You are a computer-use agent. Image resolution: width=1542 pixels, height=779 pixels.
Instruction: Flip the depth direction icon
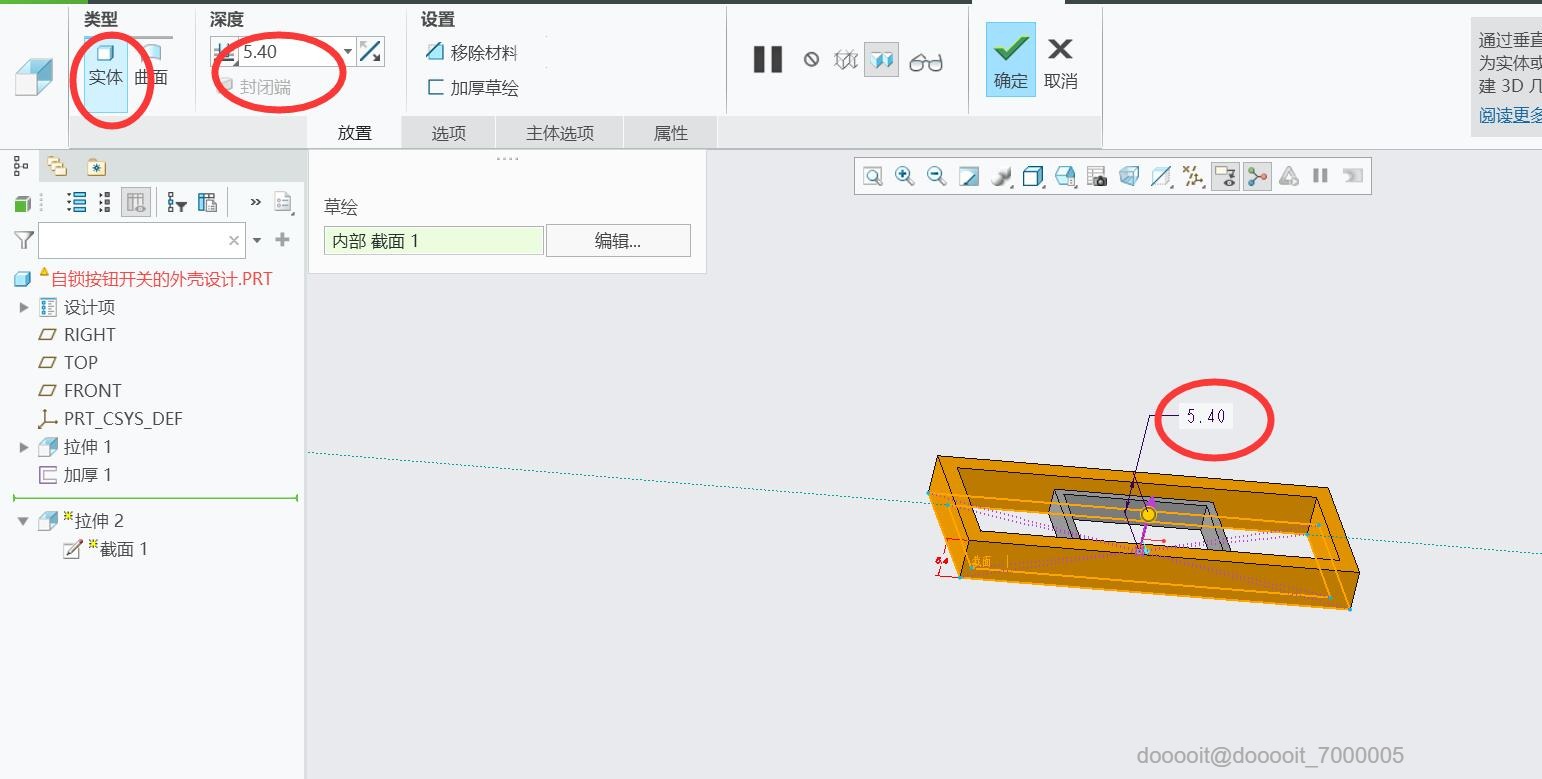tap(370, 52)
